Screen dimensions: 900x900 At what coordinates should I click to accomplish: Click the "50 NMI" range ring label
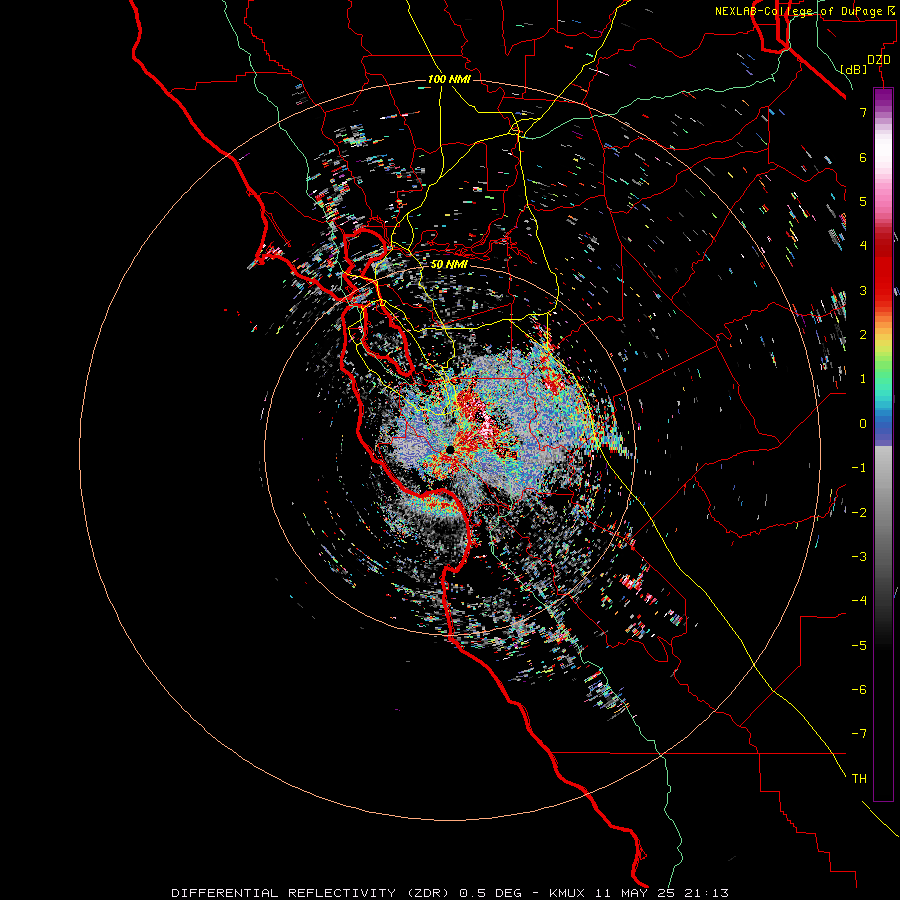coord(449,264)
